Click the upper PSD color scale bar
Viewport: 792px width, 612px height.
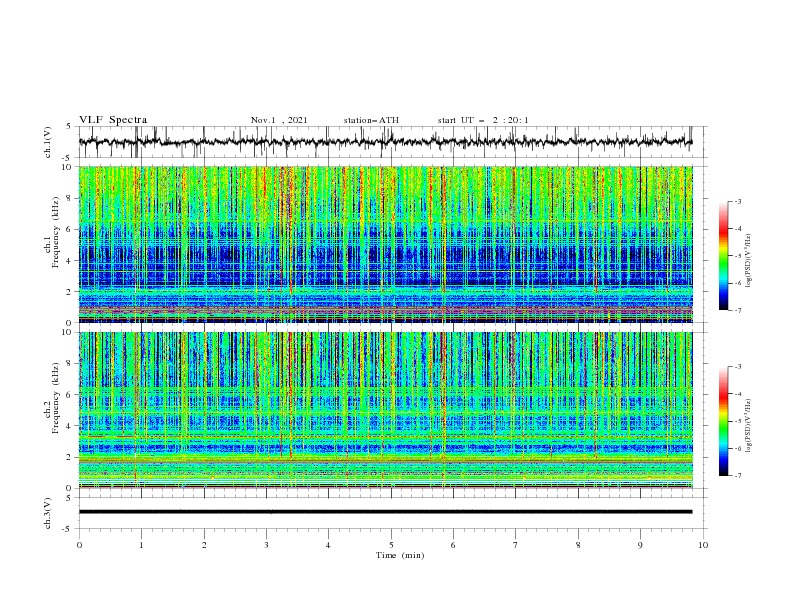pos(723,256)
